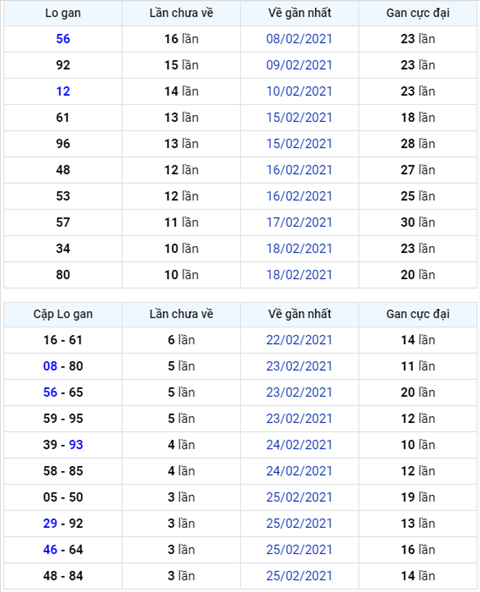The height and width of the screenshot is (592, 480).
Task: Open the 18/02/2021 date for 80
Action: (x=299, y=275)
